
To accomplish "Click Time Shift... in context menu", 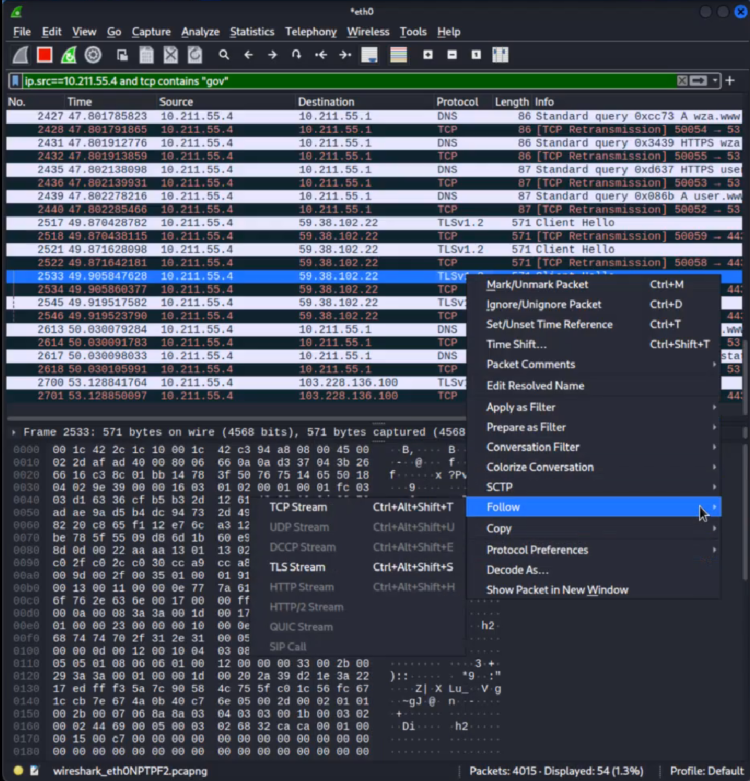I will [x=594, y=344].
